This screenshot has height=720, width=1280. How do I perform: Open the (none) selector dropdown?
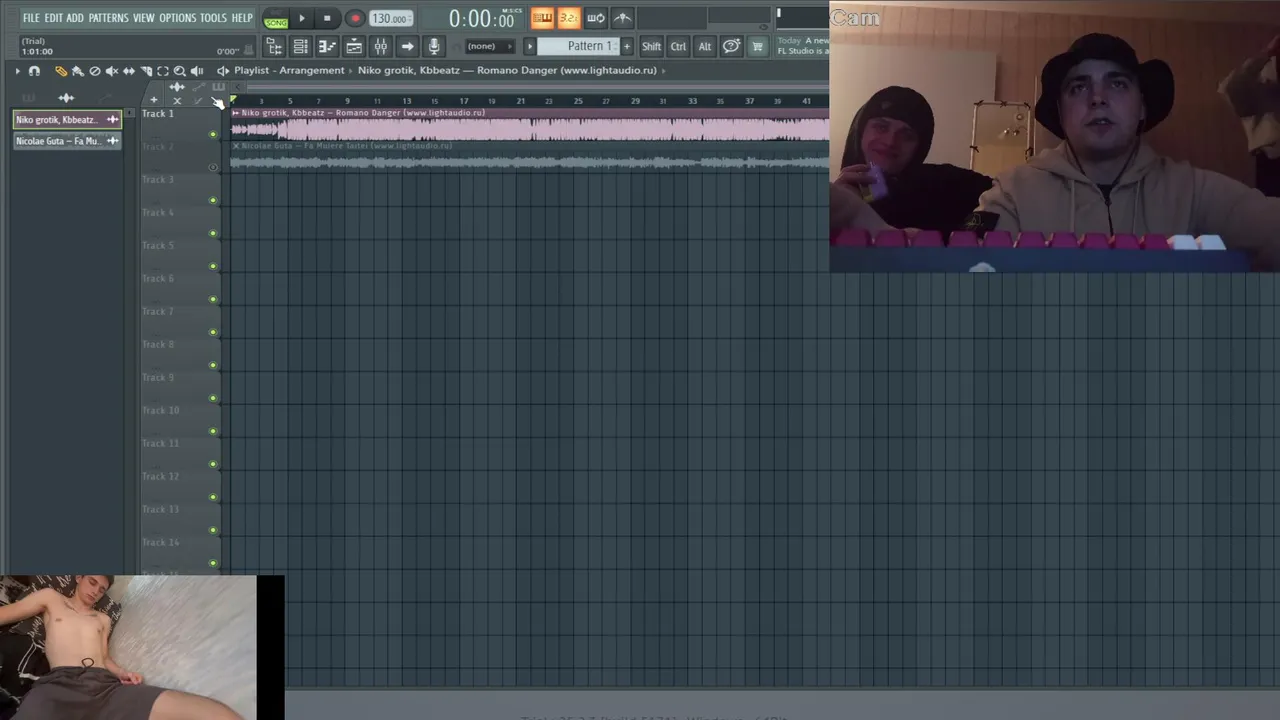490,46
